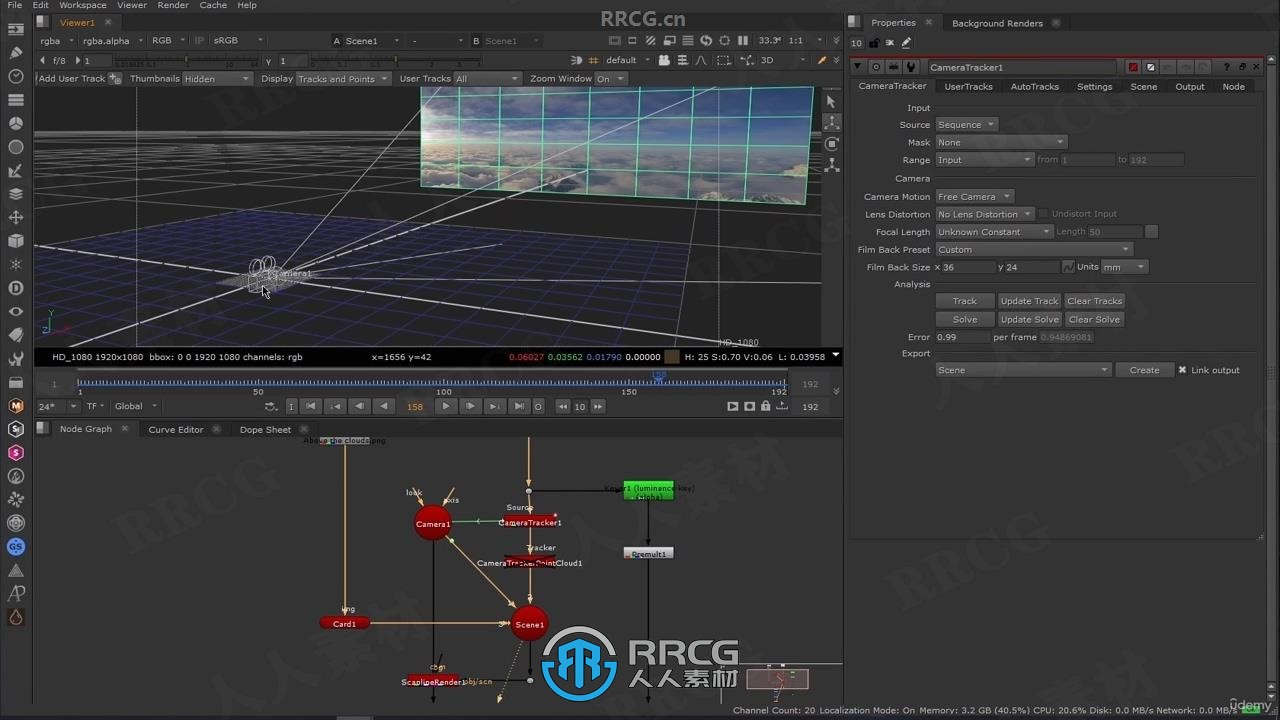Click the red node color square icon
Screen dimensions: 1280x720
pos(1133,67)
